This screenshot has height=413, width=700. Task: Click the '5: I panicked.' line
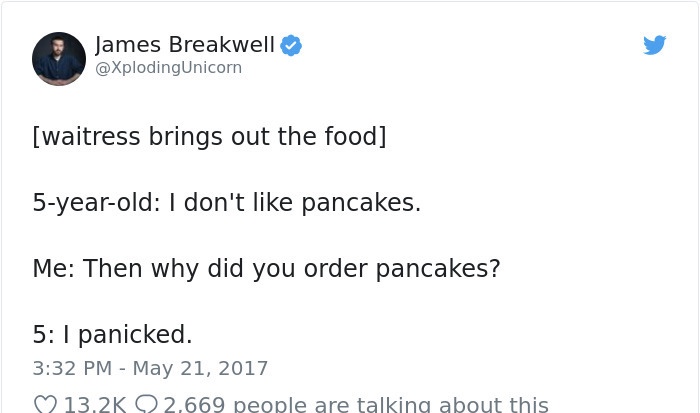tap(112, 334)
